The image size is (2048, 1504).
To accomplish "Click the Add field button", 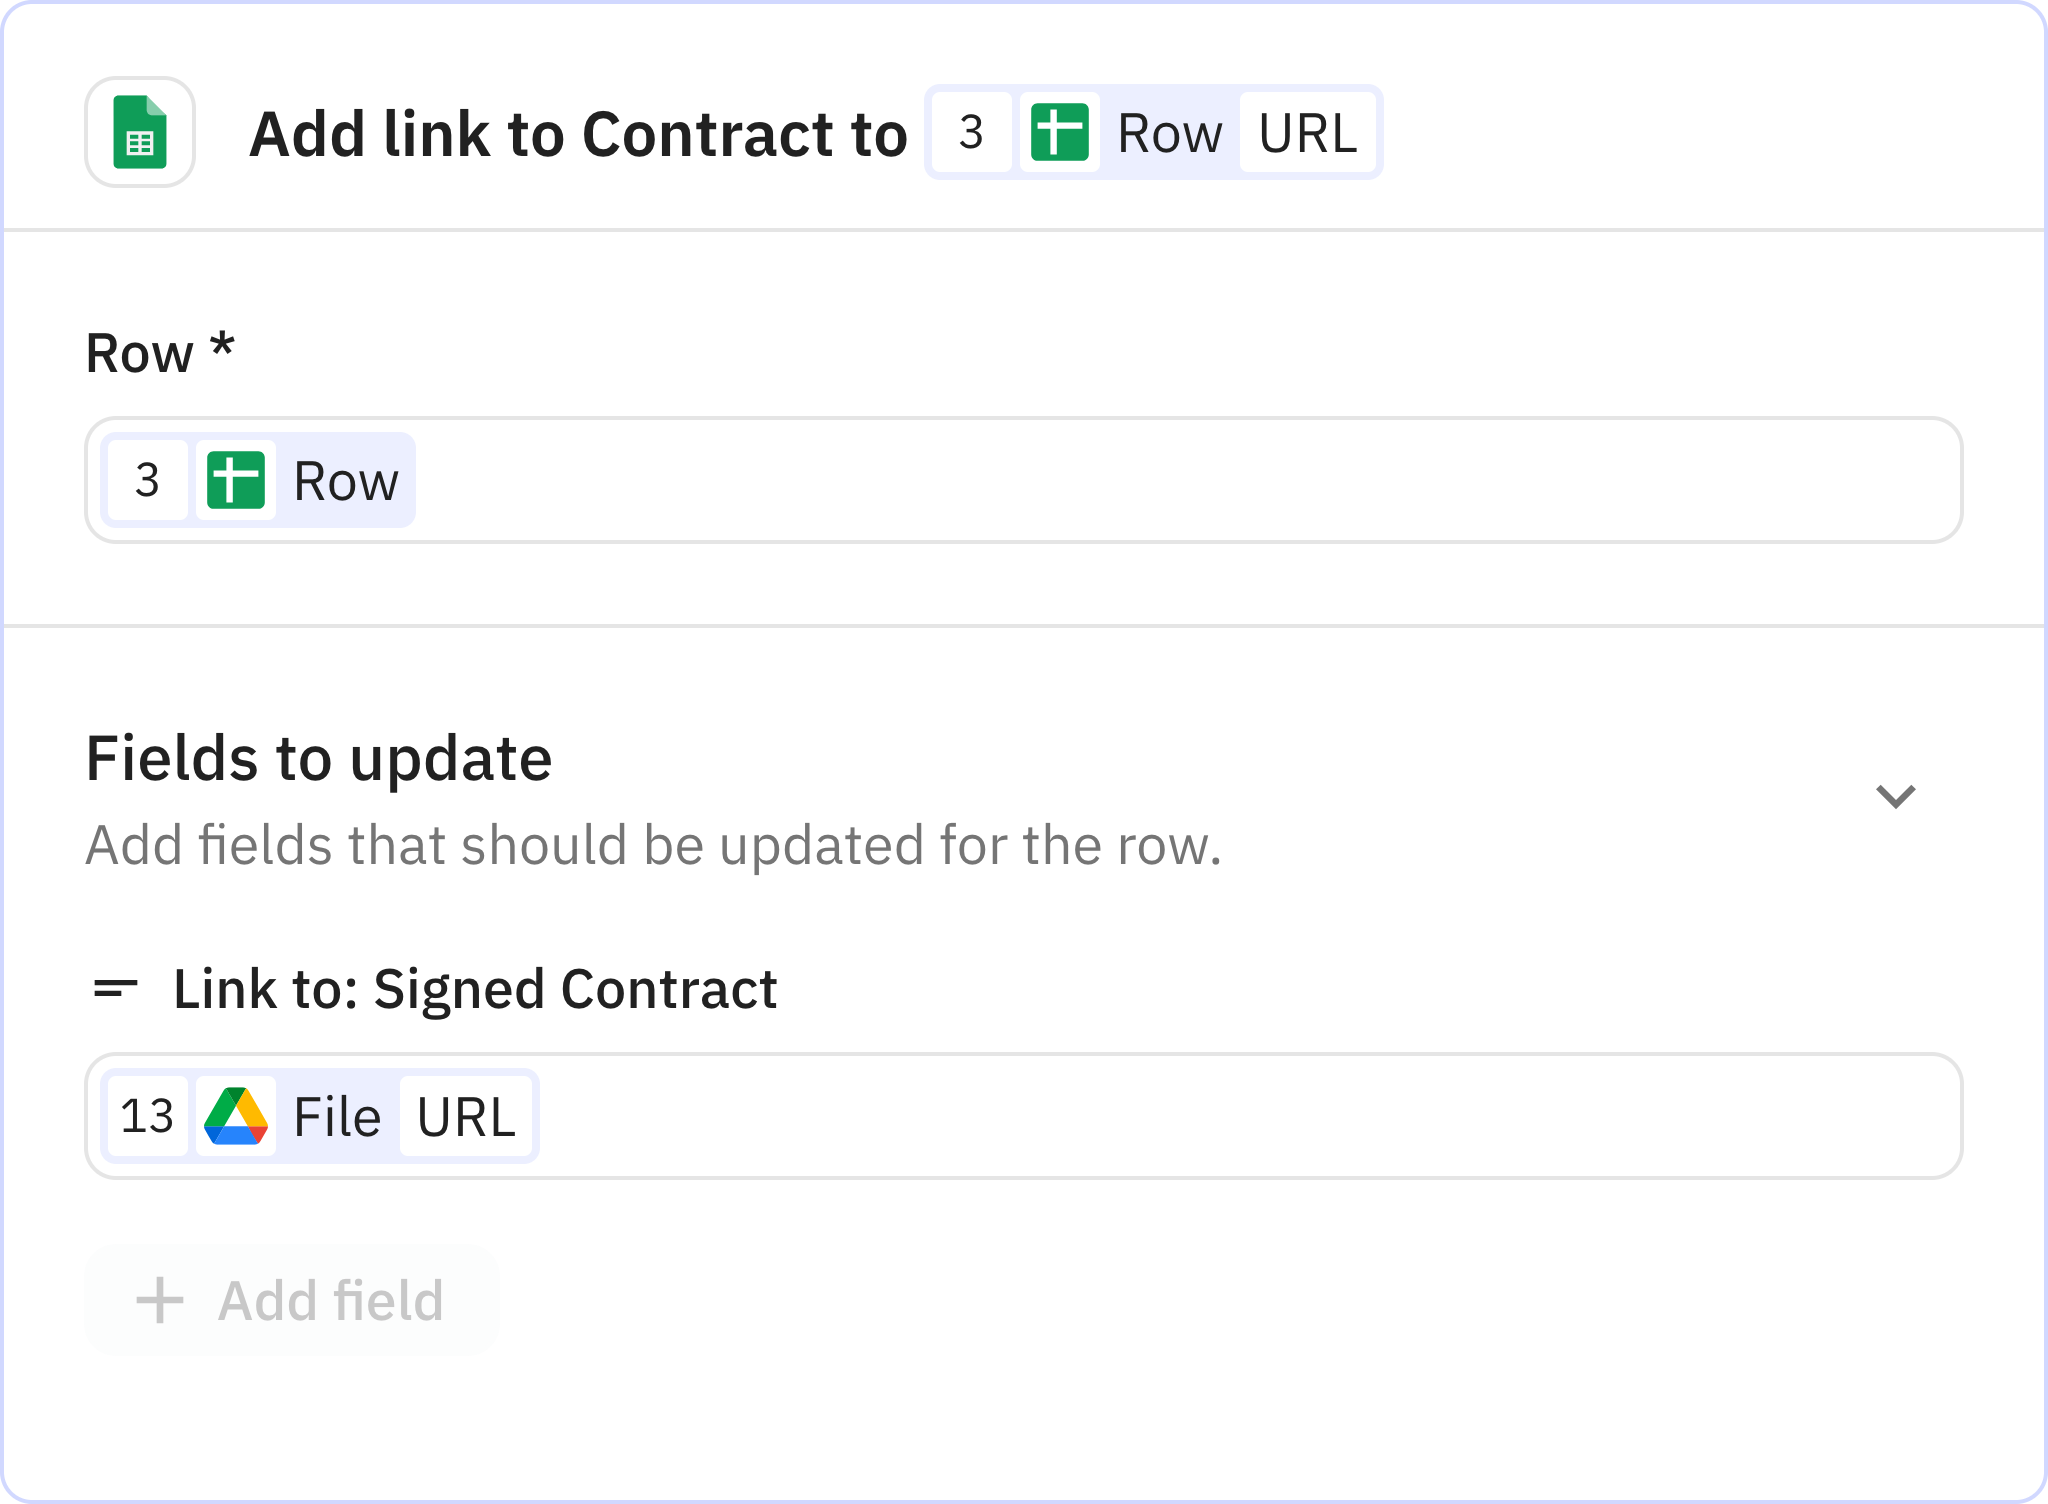I will click(290, 1299).
